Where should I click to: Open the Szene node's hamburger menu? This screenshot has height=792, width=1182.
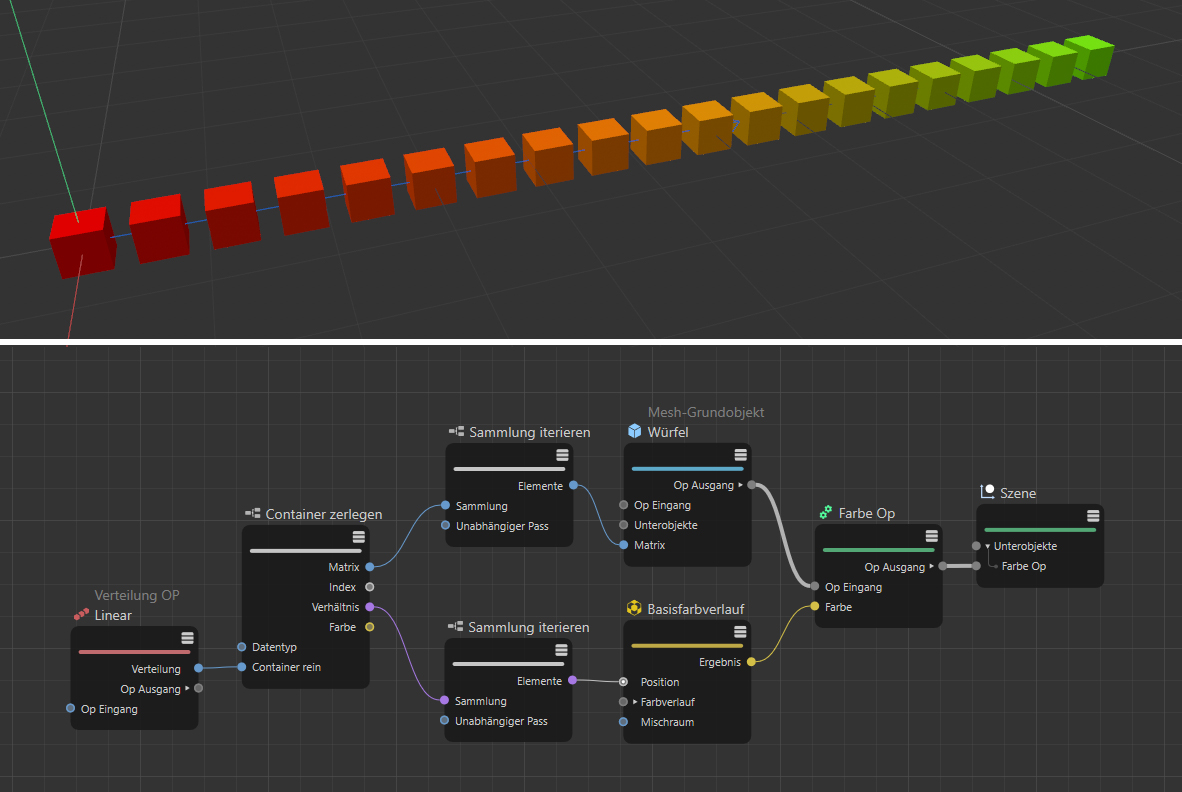(x=1093, y=516)
